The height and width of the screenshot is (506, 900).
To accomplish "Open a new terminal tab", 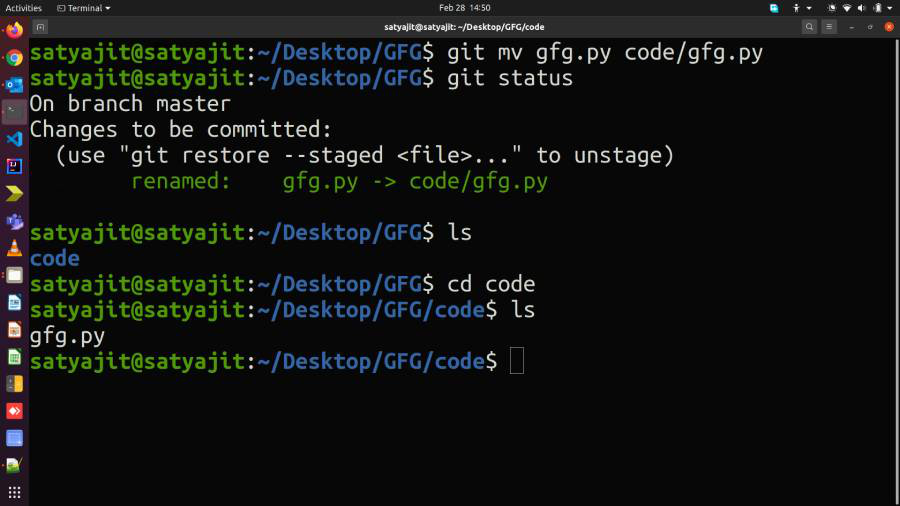I will pyautogui.click(x=40, y=27).
